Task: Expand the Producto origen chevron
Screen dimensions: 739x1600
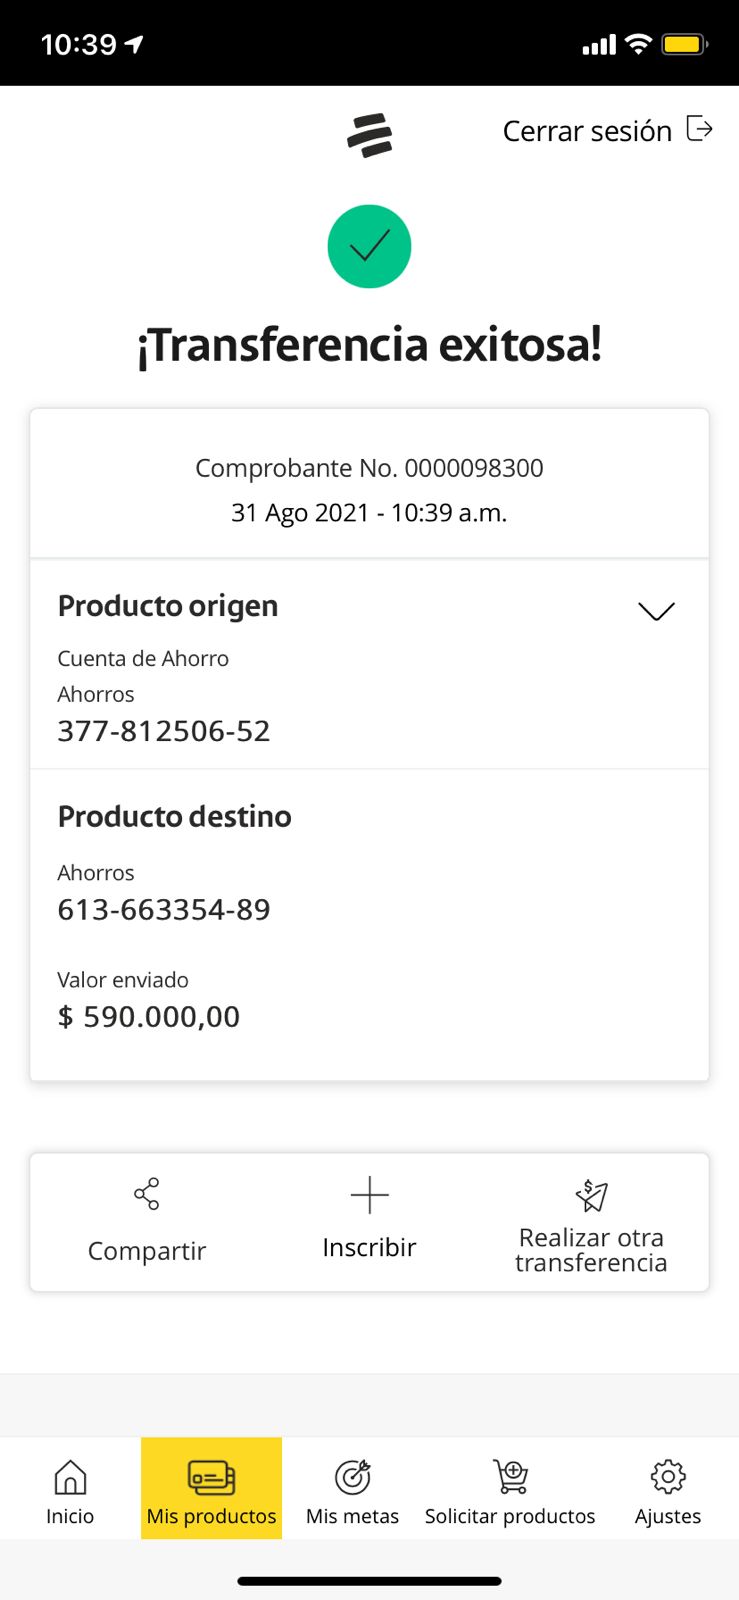Action: point(656,610)
